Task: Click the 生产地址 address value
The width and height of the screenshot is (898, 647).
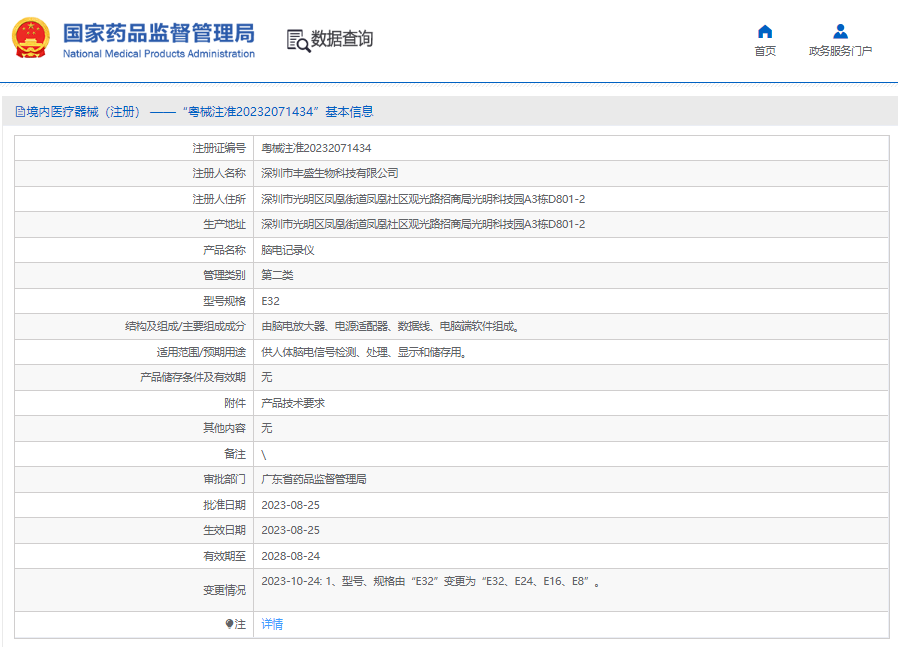Action: [x=423, y=224]
